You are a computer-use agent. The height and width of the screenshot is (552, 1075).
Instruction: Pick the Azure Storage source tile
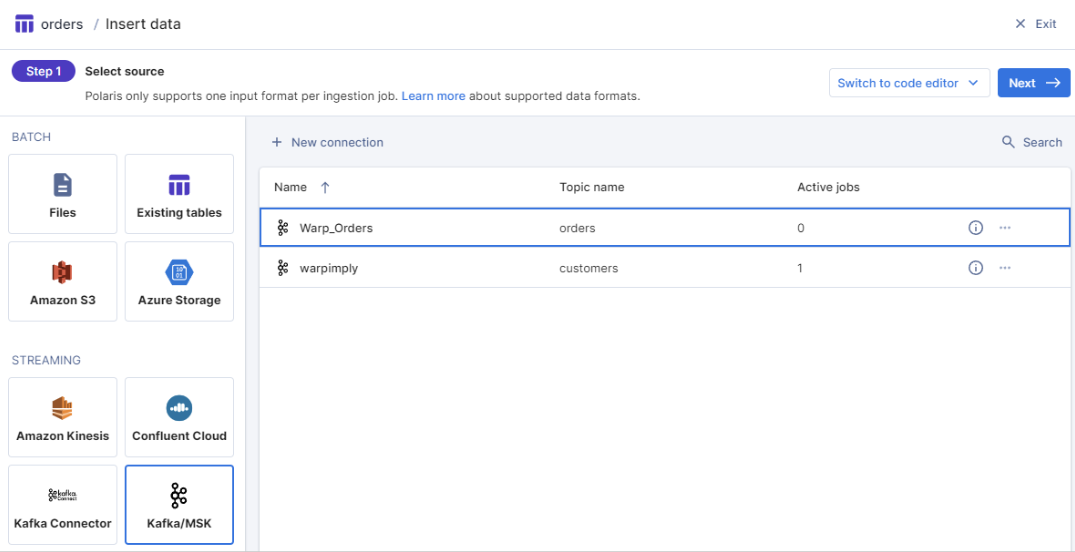point(179,281)
